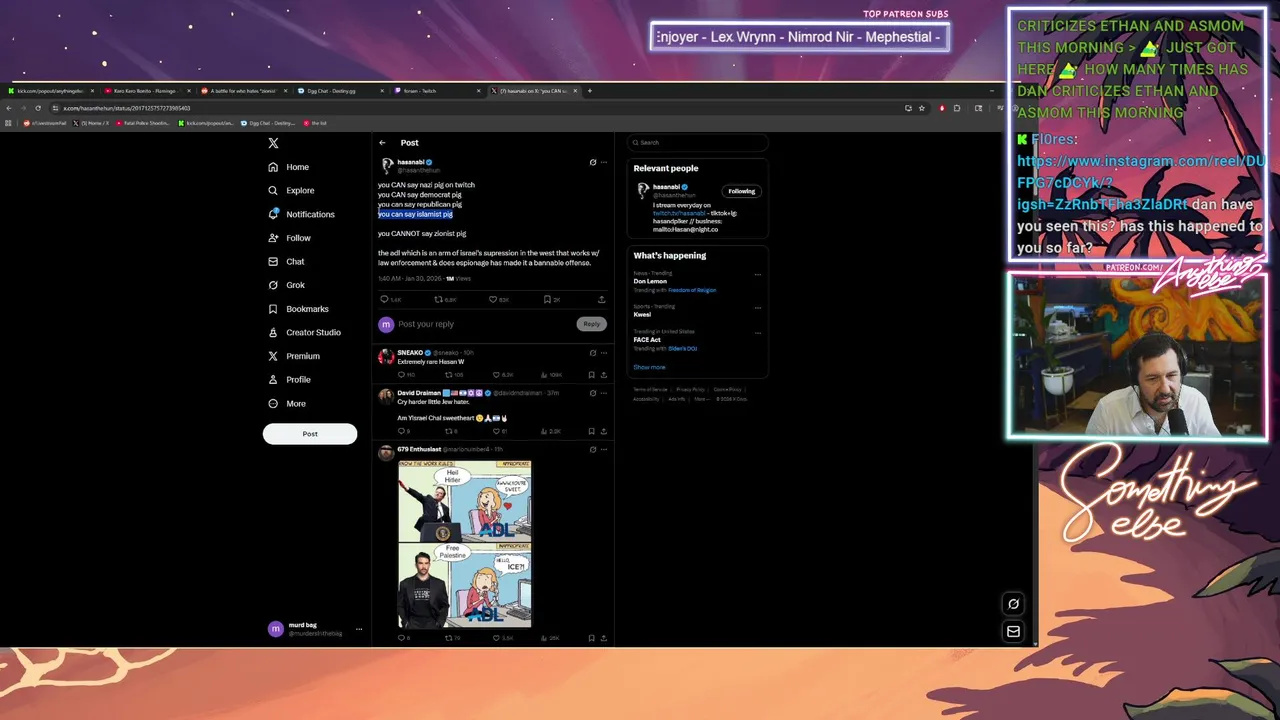Reply to David Draiman's comment

click(x=402, y=431)
